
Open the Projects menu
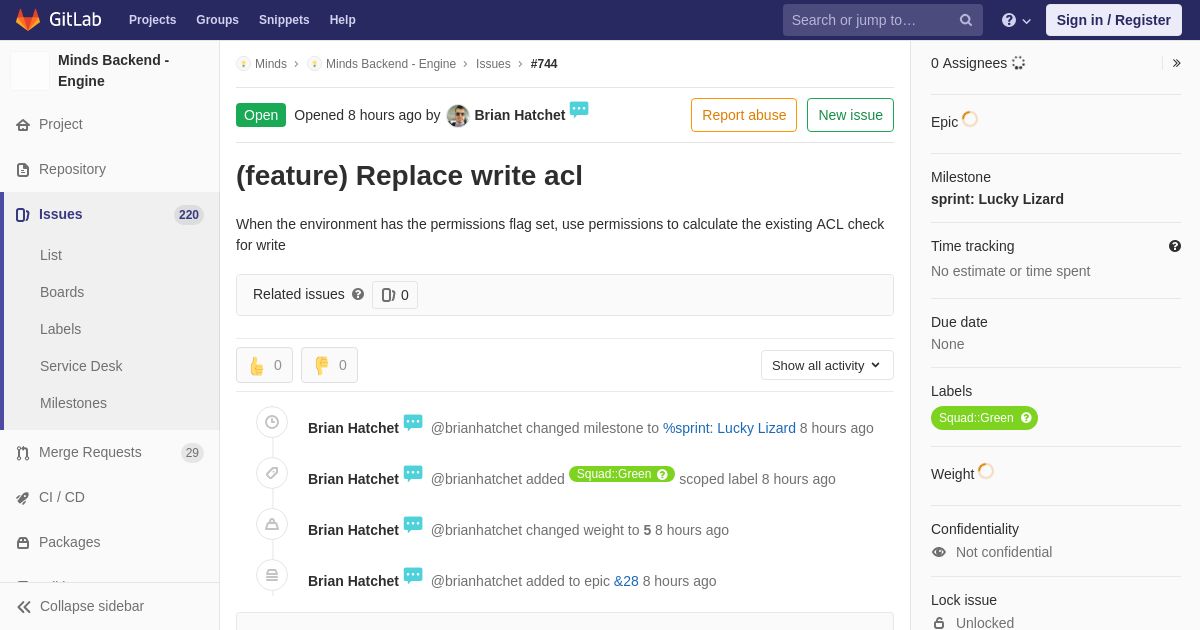point(152,20)
